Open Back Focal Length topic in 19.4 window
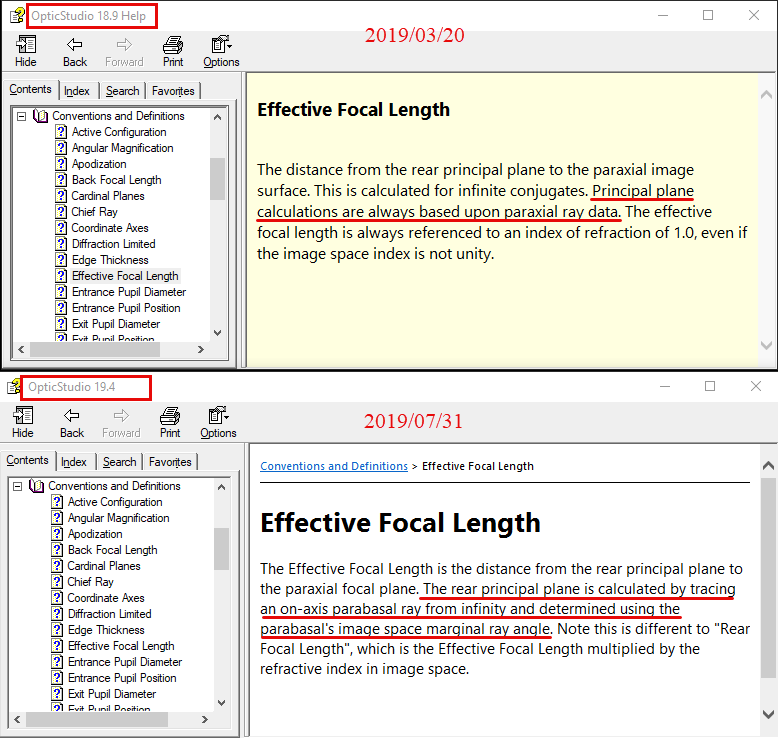Screen dimensions: 778x738 click(113, 550)
